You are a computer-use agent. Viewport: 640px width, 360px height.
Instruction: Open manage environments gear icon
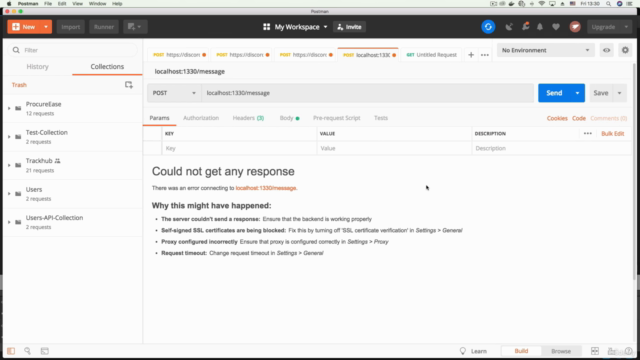pyautogui.click(x=625, y=50)
